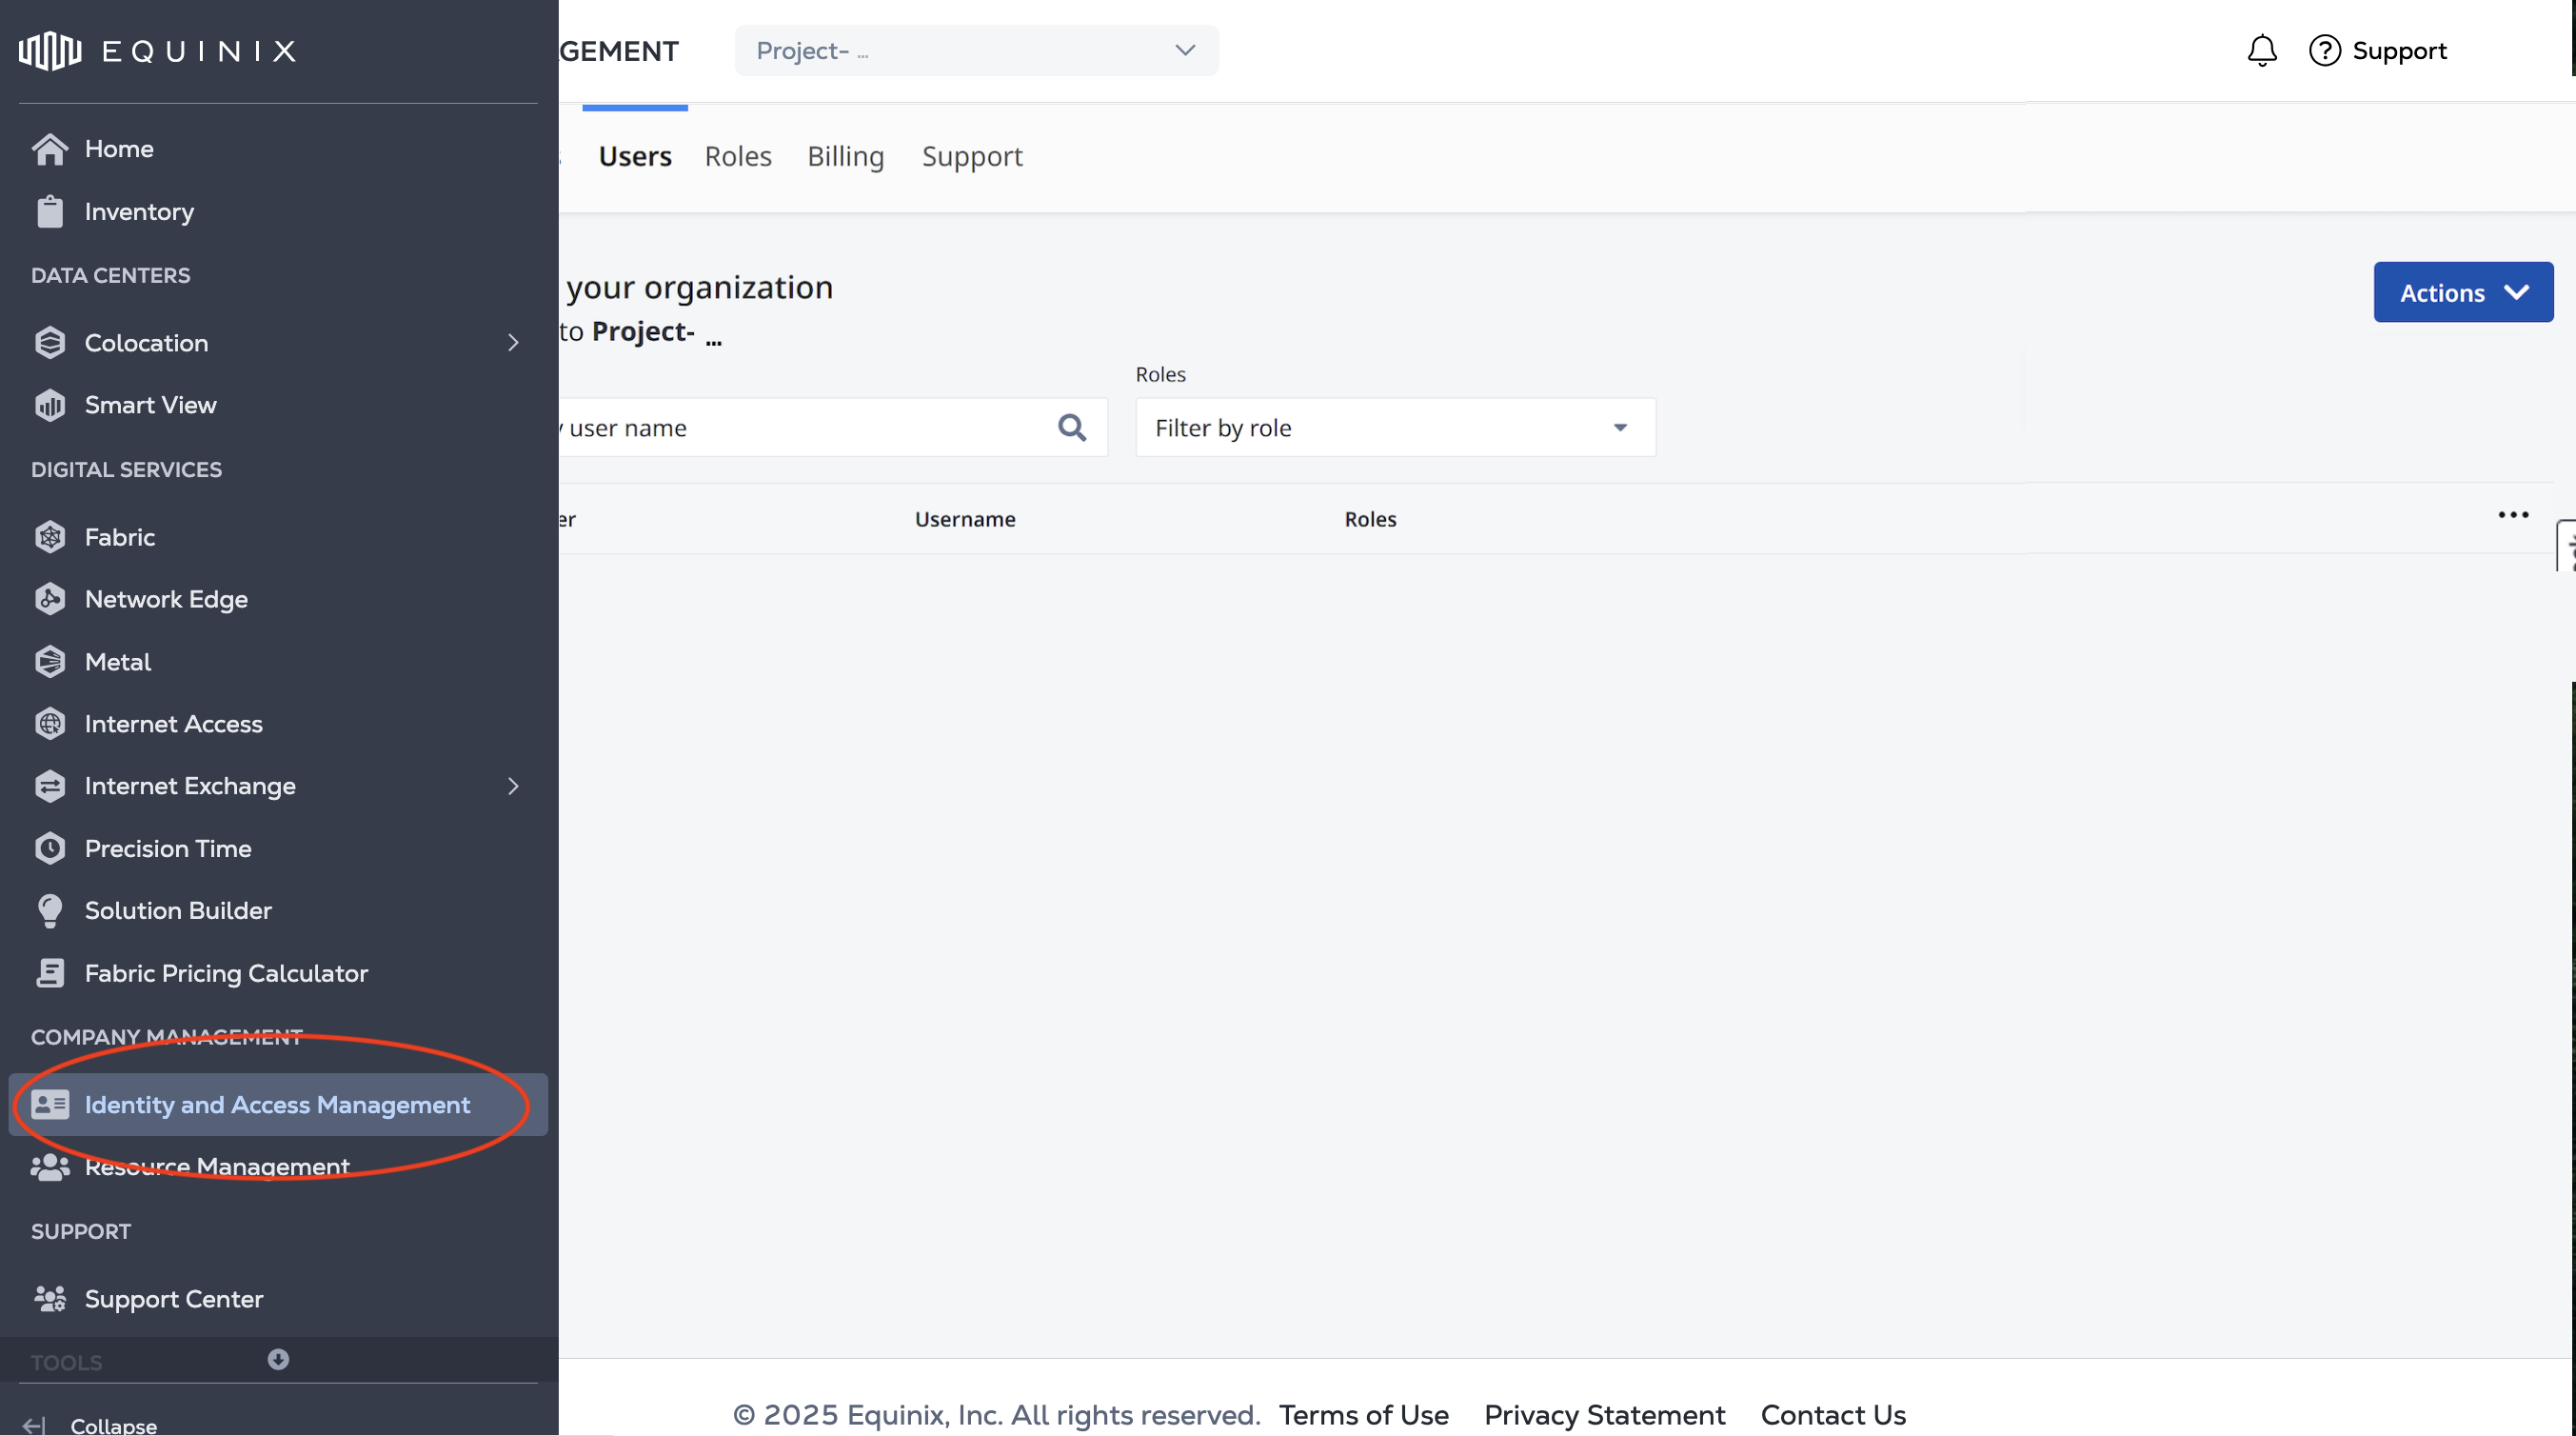Click the Terms of Use link
Screen dimensions: 2576x1436
(x=1364, y=1415)
